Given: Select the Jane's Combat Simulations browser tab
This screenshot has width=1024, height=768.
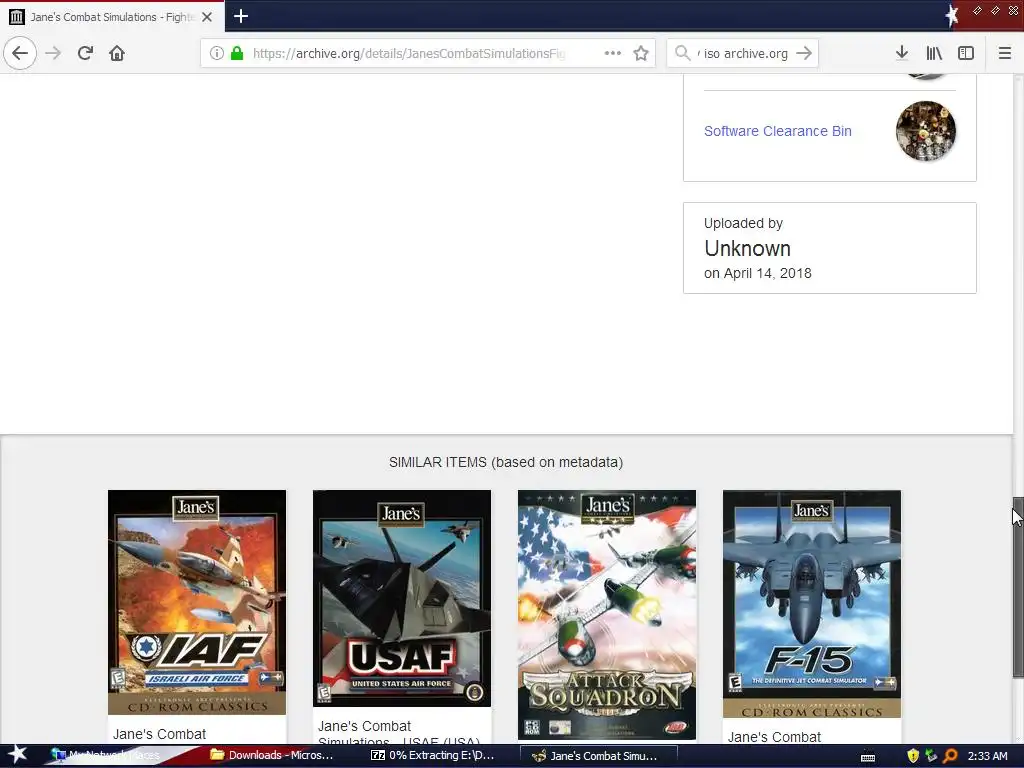Looking at the screenshot, I should click(x=112, y=16).
